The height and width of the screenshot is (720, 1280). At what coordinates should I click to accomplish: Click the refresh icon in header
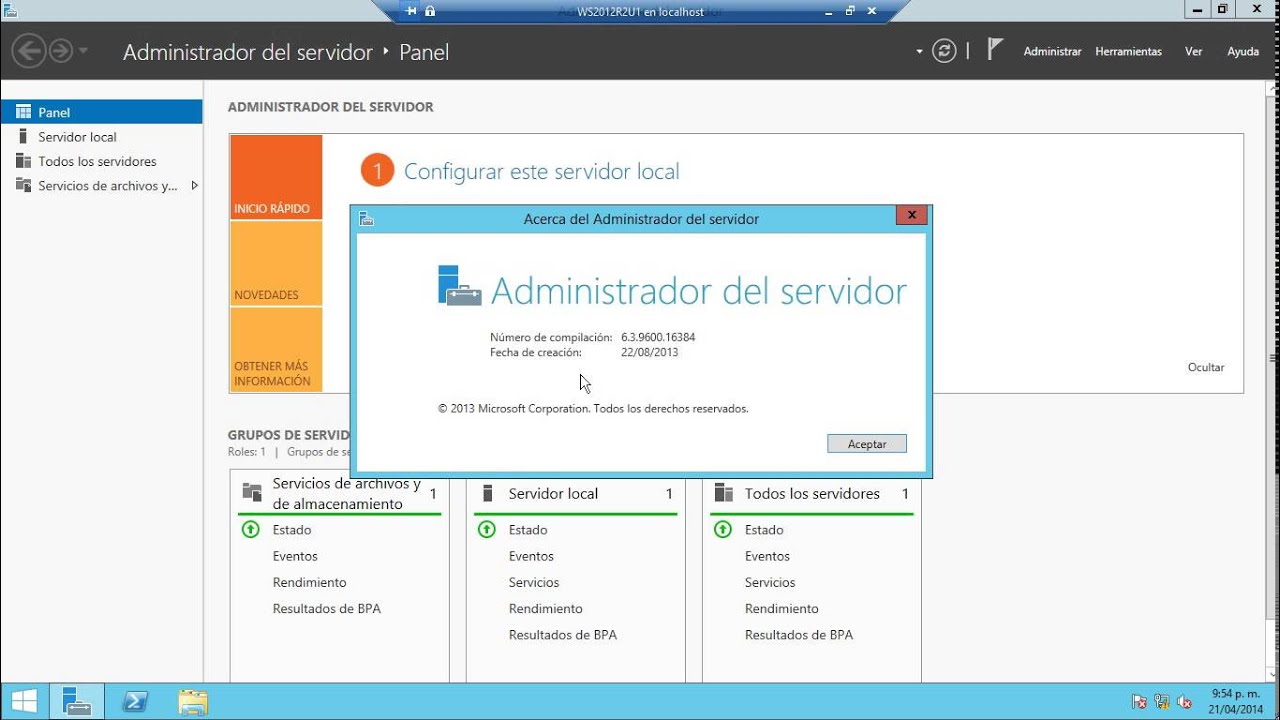[944, 51]
